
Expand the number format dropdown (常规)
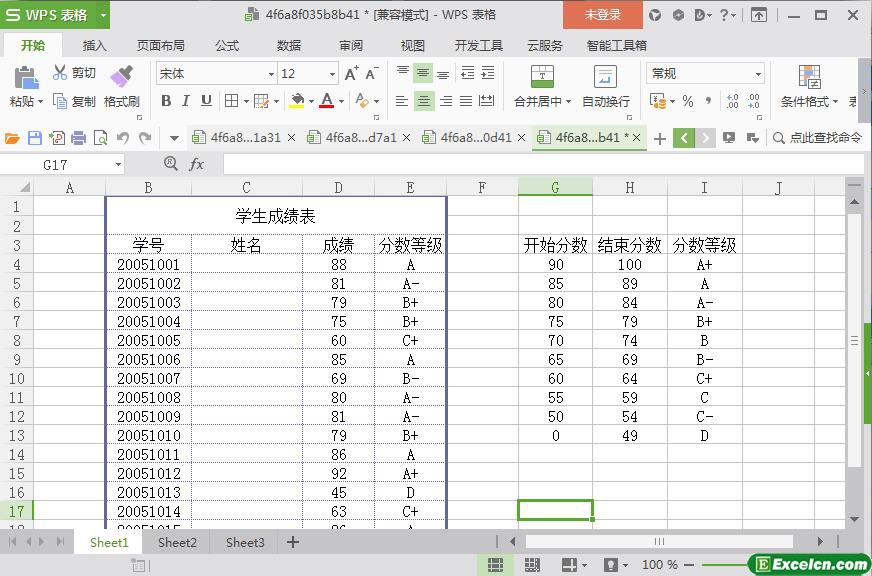(x=758, y=74)
